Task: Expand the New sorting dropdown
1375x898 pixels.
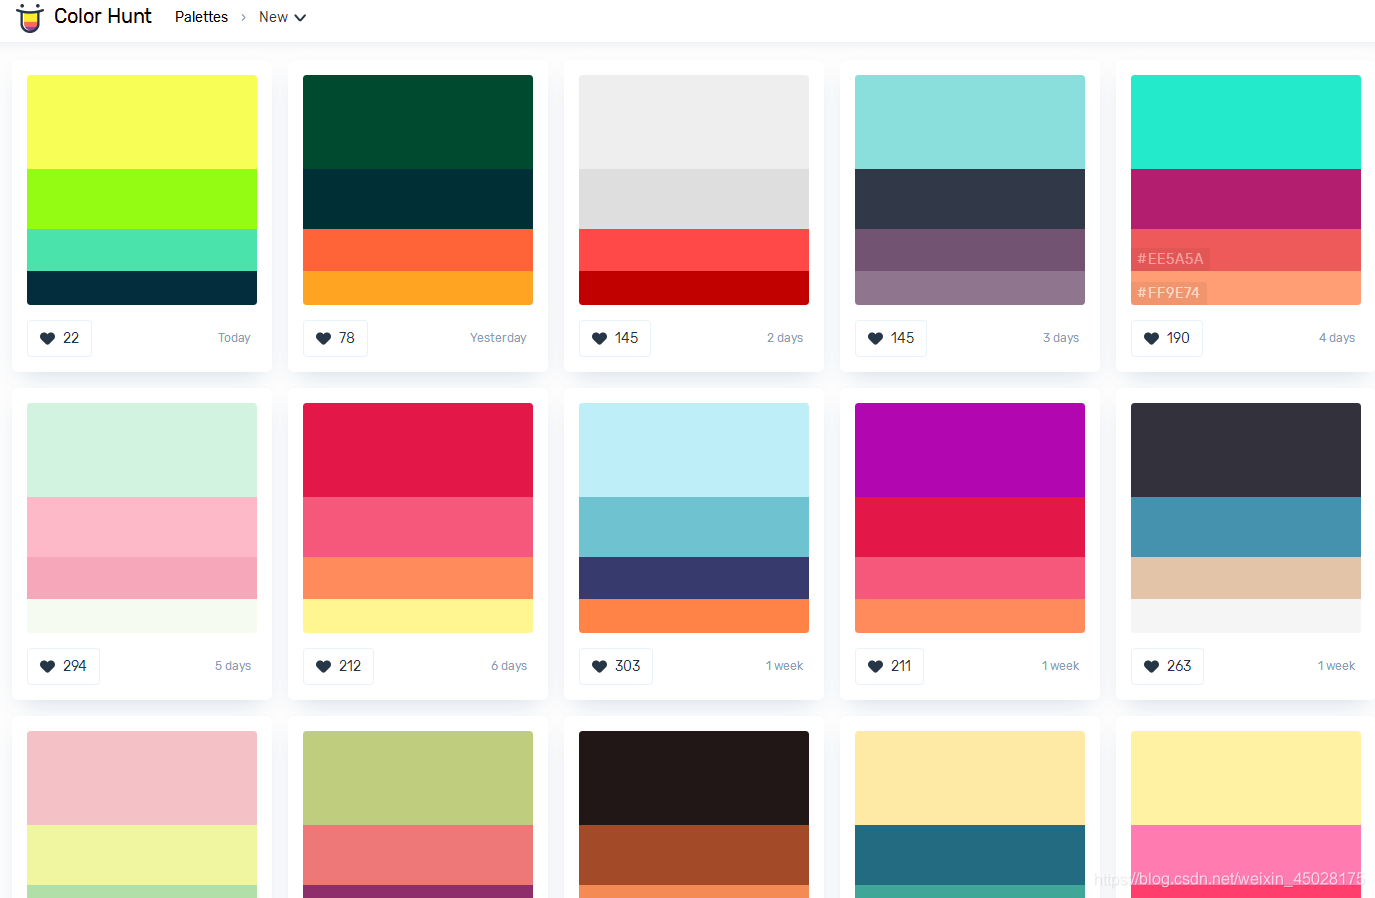Action: point(282,17)
